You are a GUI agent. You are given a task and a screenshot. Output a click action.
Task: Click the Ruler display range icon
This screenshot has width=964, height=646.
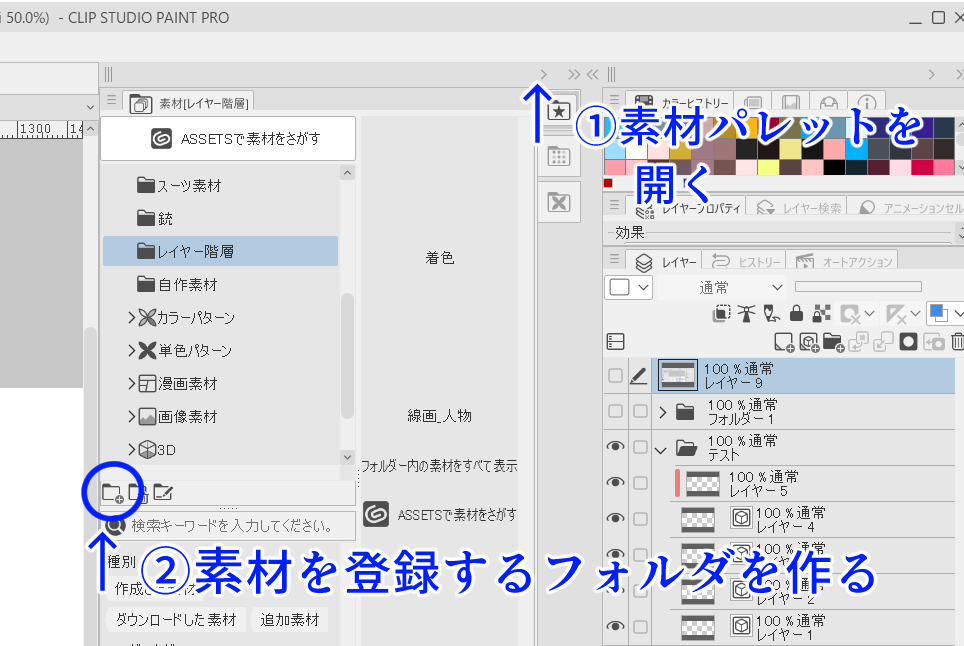896,314
